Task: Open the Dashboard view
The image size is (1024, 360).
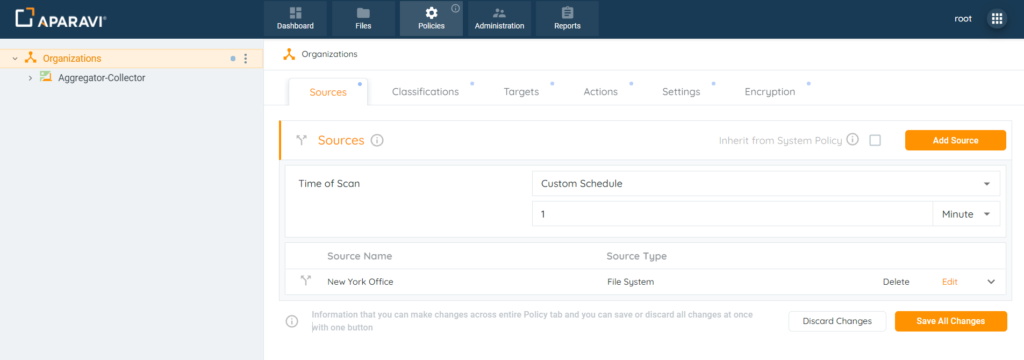Action: click(x=295, y=18)
